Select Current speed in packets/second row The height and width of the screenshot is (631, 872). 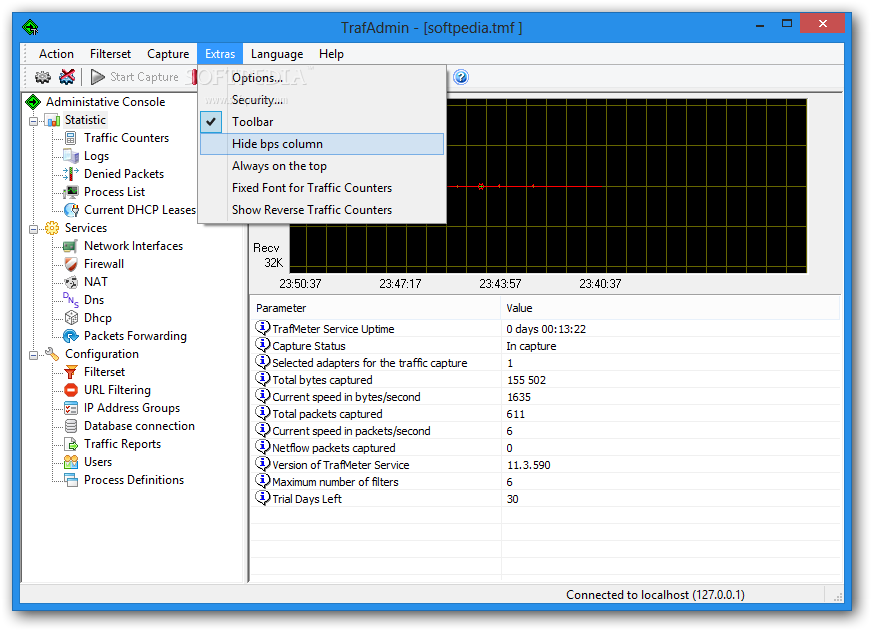(x=545, y=431)
